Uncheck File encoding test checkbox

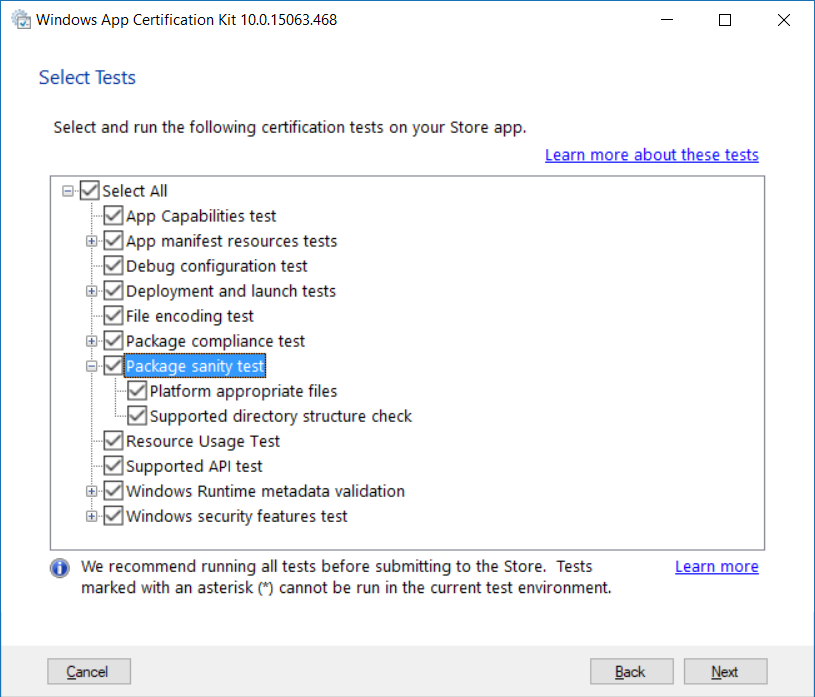(x=113, y=315)
